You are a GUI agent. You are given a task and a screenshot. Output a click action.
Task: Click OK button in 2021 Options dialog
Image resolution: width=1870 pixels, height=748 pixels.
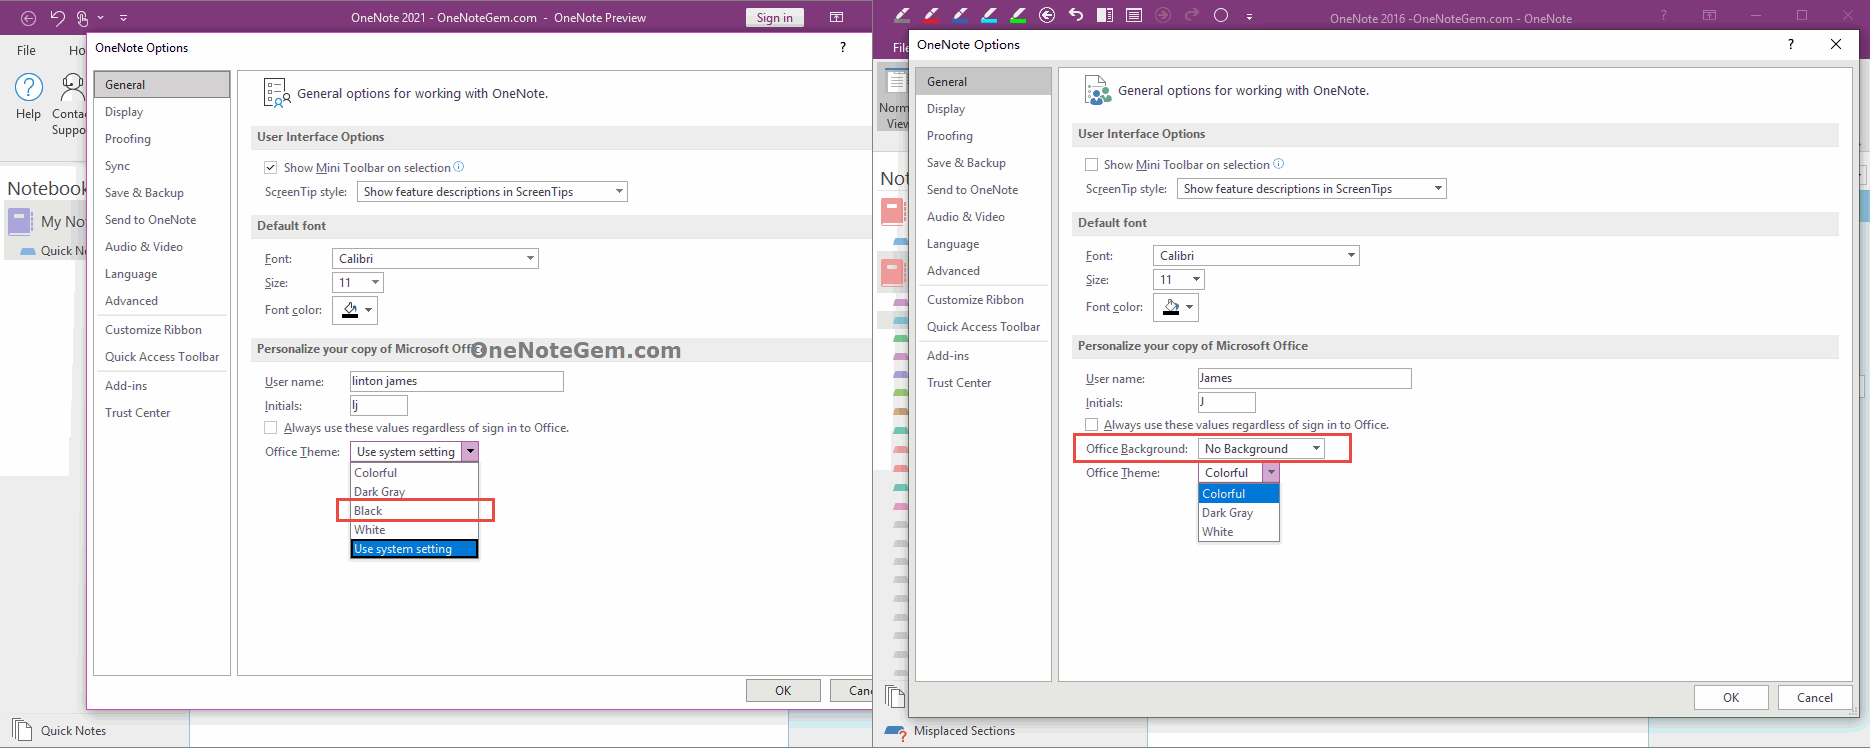pyautogui.click(x=783, y=690)
